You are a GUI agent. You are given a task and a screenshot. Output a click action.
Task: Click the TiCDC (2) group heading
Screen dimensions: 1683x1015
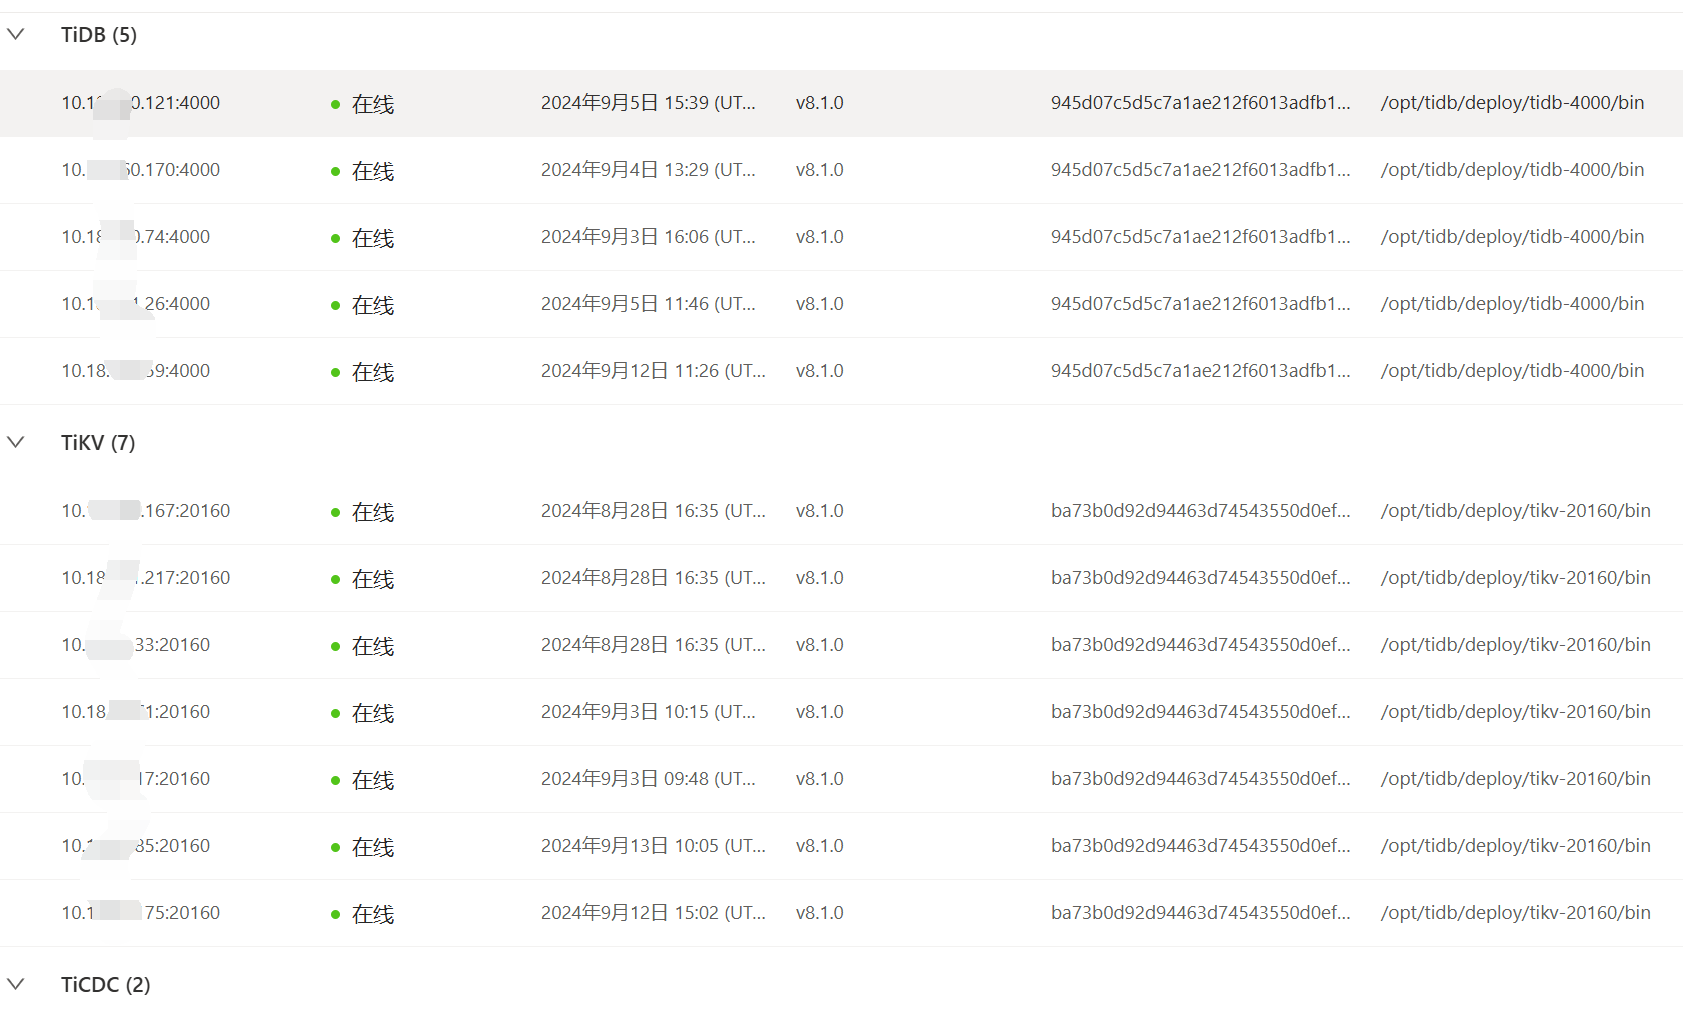(x=105, y=985)
